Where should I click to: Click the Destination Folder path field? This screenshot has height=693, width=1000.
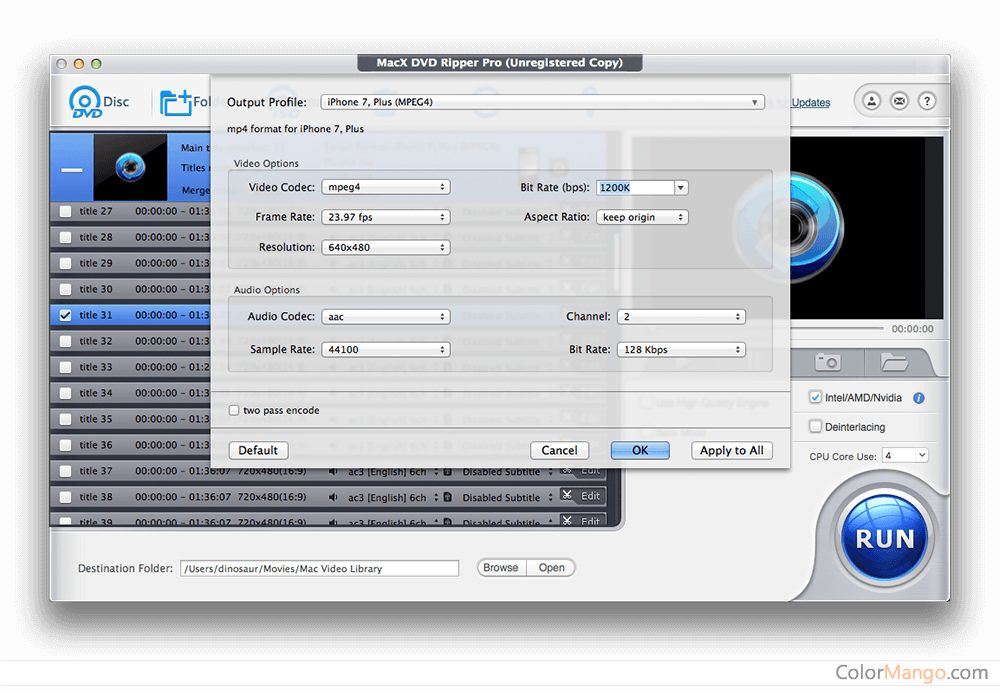click(x=320, y=569)
